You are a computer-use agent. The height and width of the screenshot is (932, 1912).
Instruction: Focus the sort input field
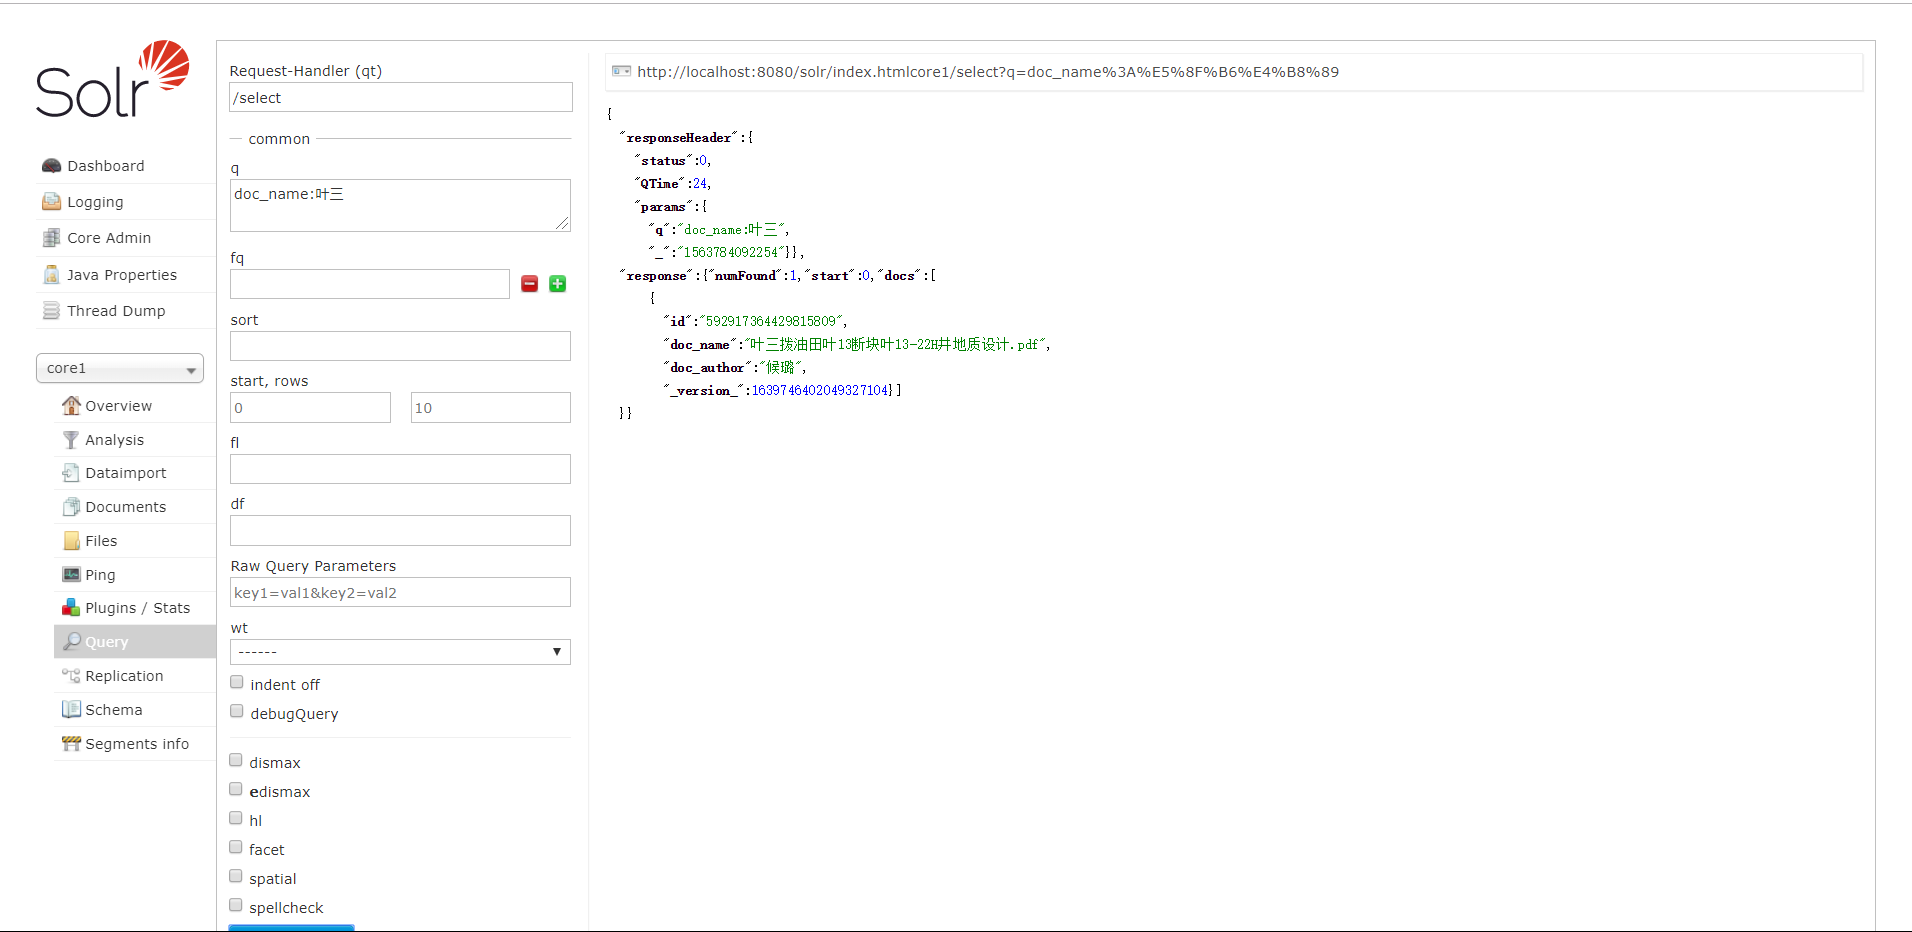tap(400, 346)
